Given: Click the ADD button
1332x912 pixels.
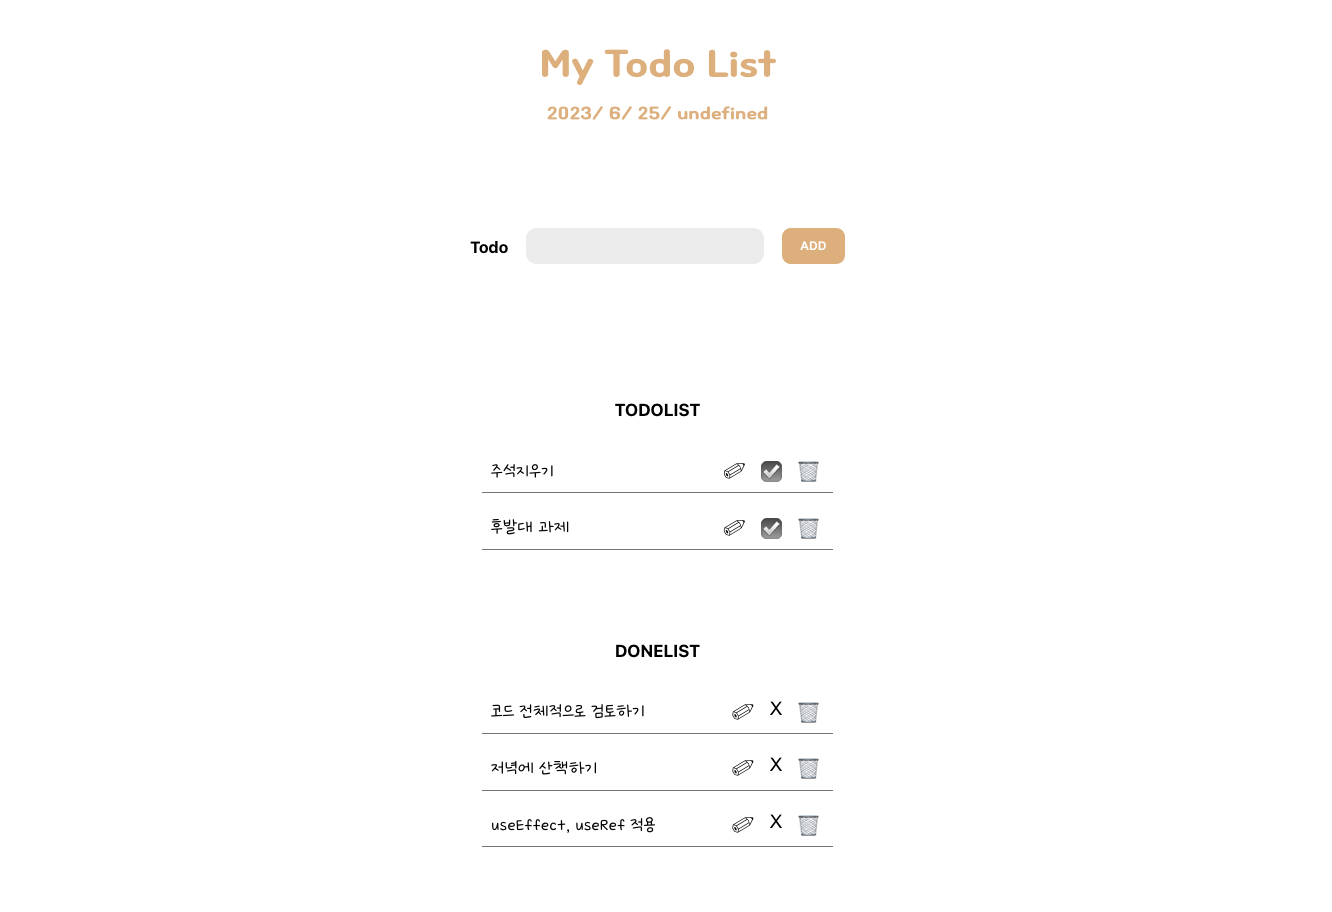Looking at the screenshot, I should [x=813, y=246].
